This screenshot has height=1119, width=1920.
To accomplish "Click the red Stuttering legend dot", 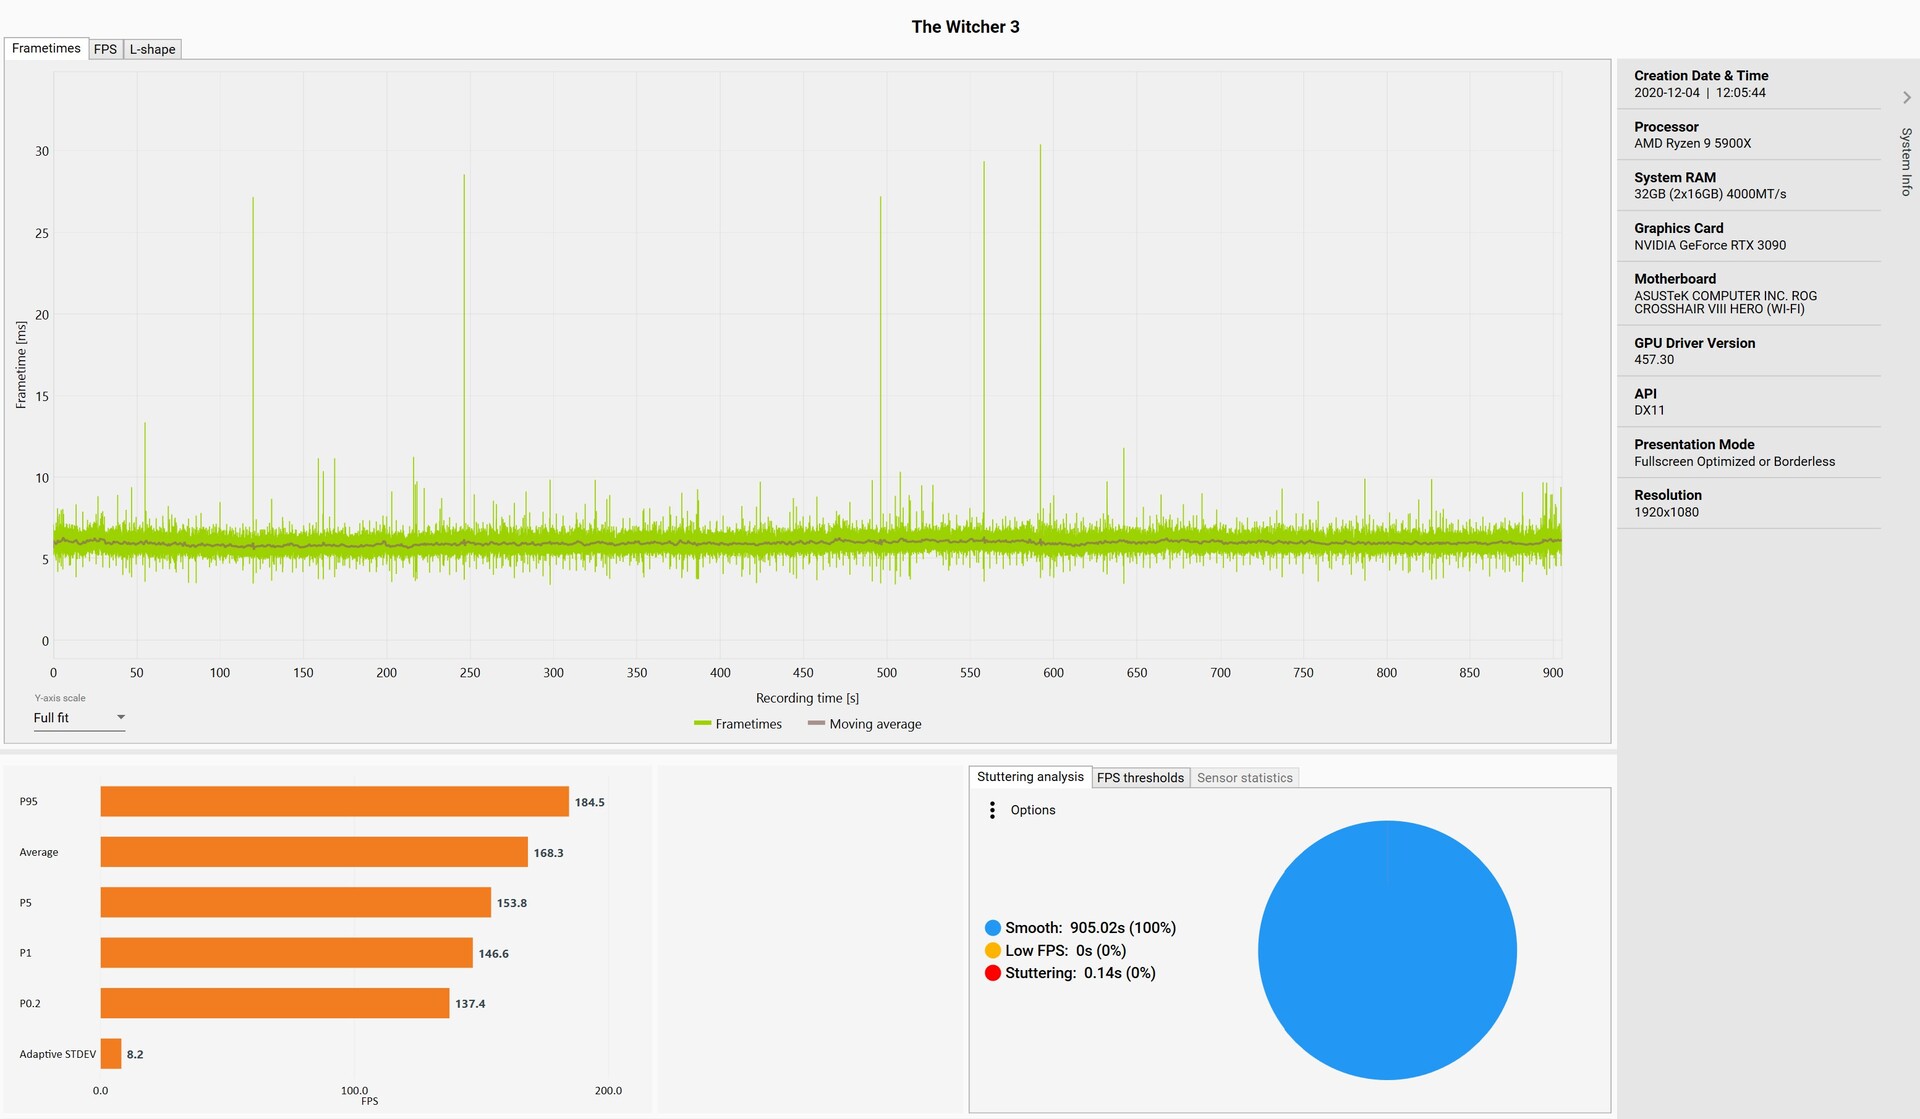I will (x=992, y=973).
